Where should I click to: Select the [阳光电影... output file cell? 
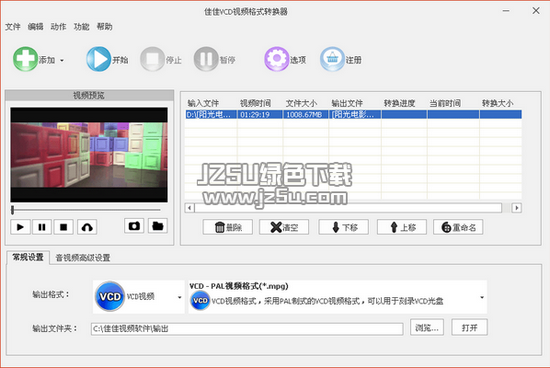pyautogui.click(x=355, y=114)
